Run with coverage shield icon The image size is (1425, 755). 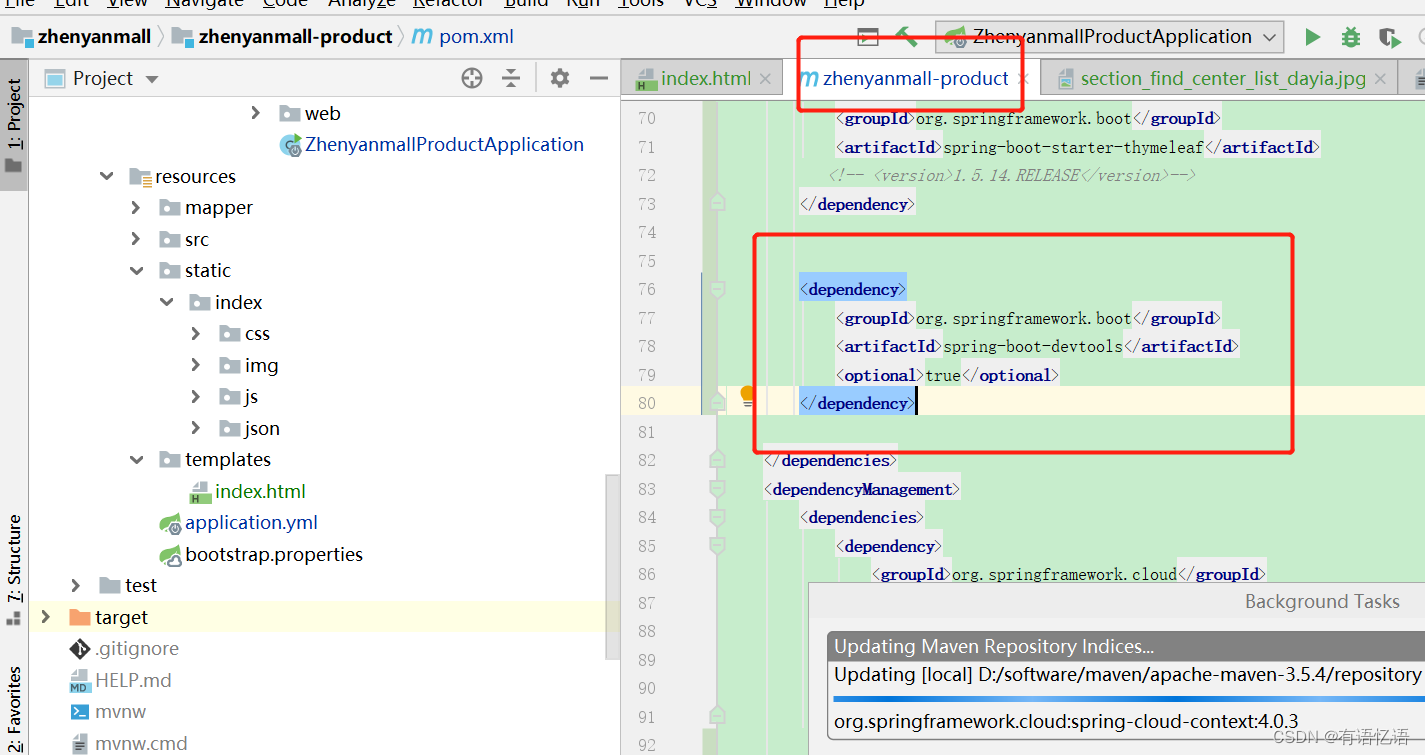(x=1389, y=37)
